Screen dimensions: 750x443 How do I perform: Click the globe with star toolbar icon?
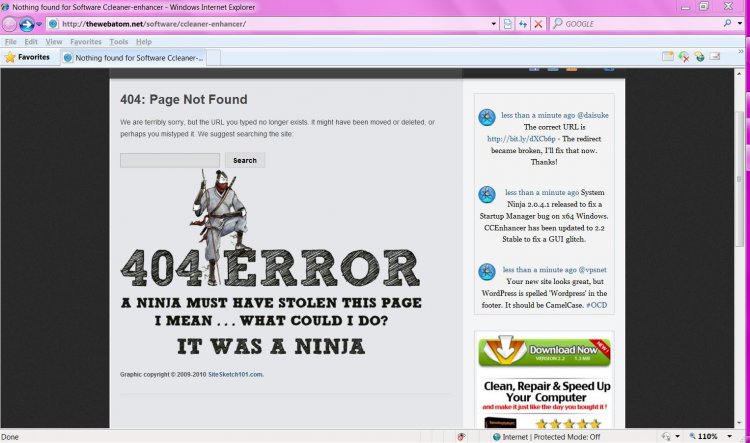[700, 57]
